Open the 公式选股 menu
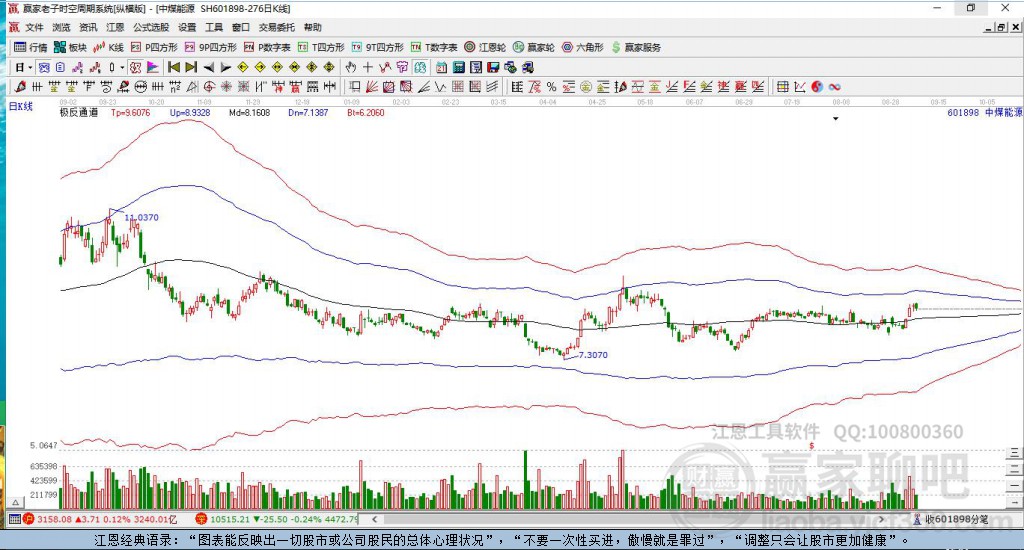Viewport: 1024px width, 550px height. [x=151, y=27]
